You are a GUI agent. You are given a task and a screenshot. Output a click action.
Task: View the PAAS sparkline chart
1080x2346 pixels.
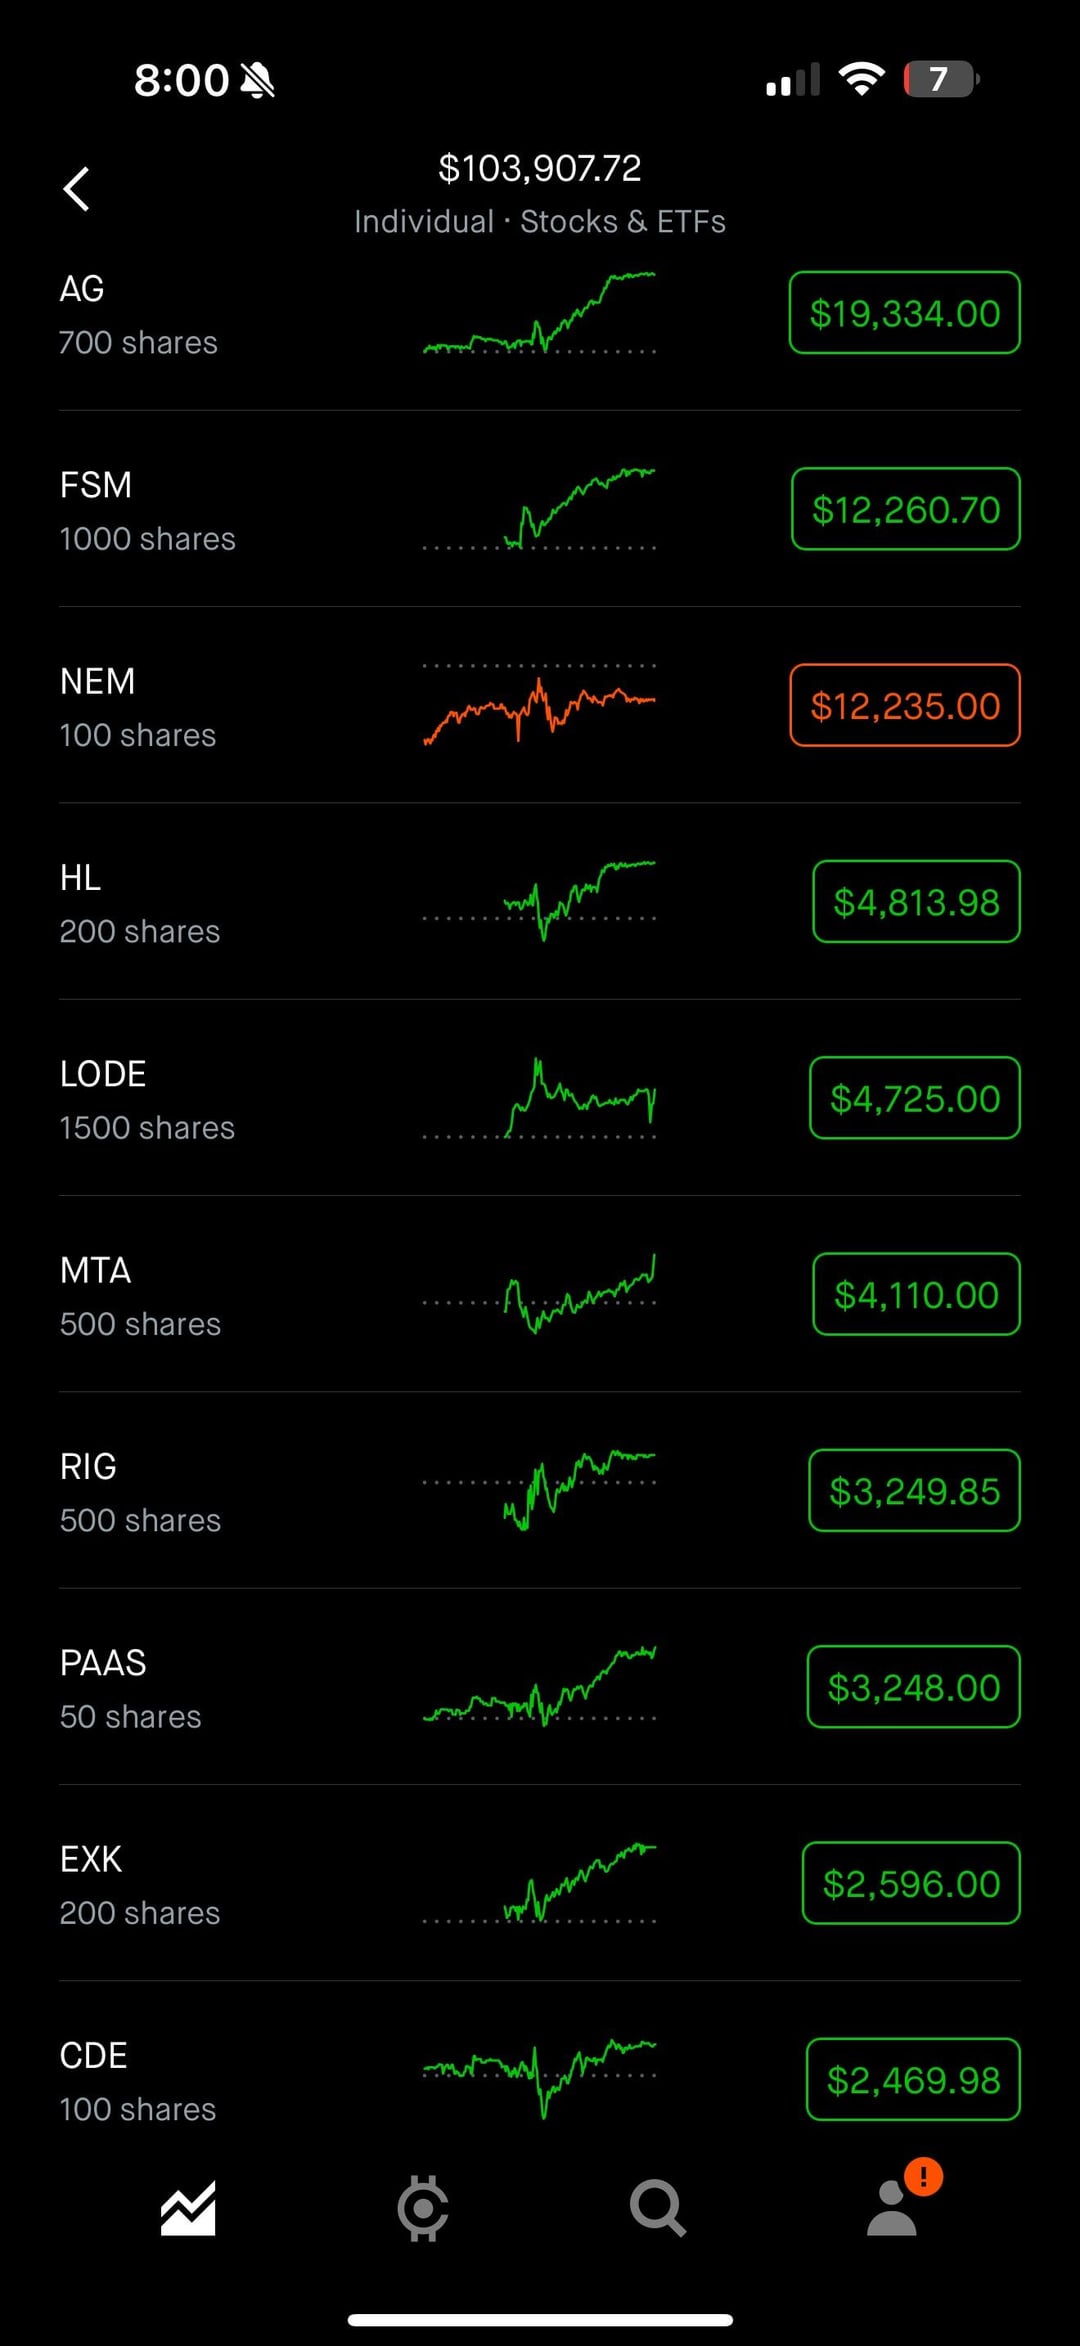click(539, 1686)
